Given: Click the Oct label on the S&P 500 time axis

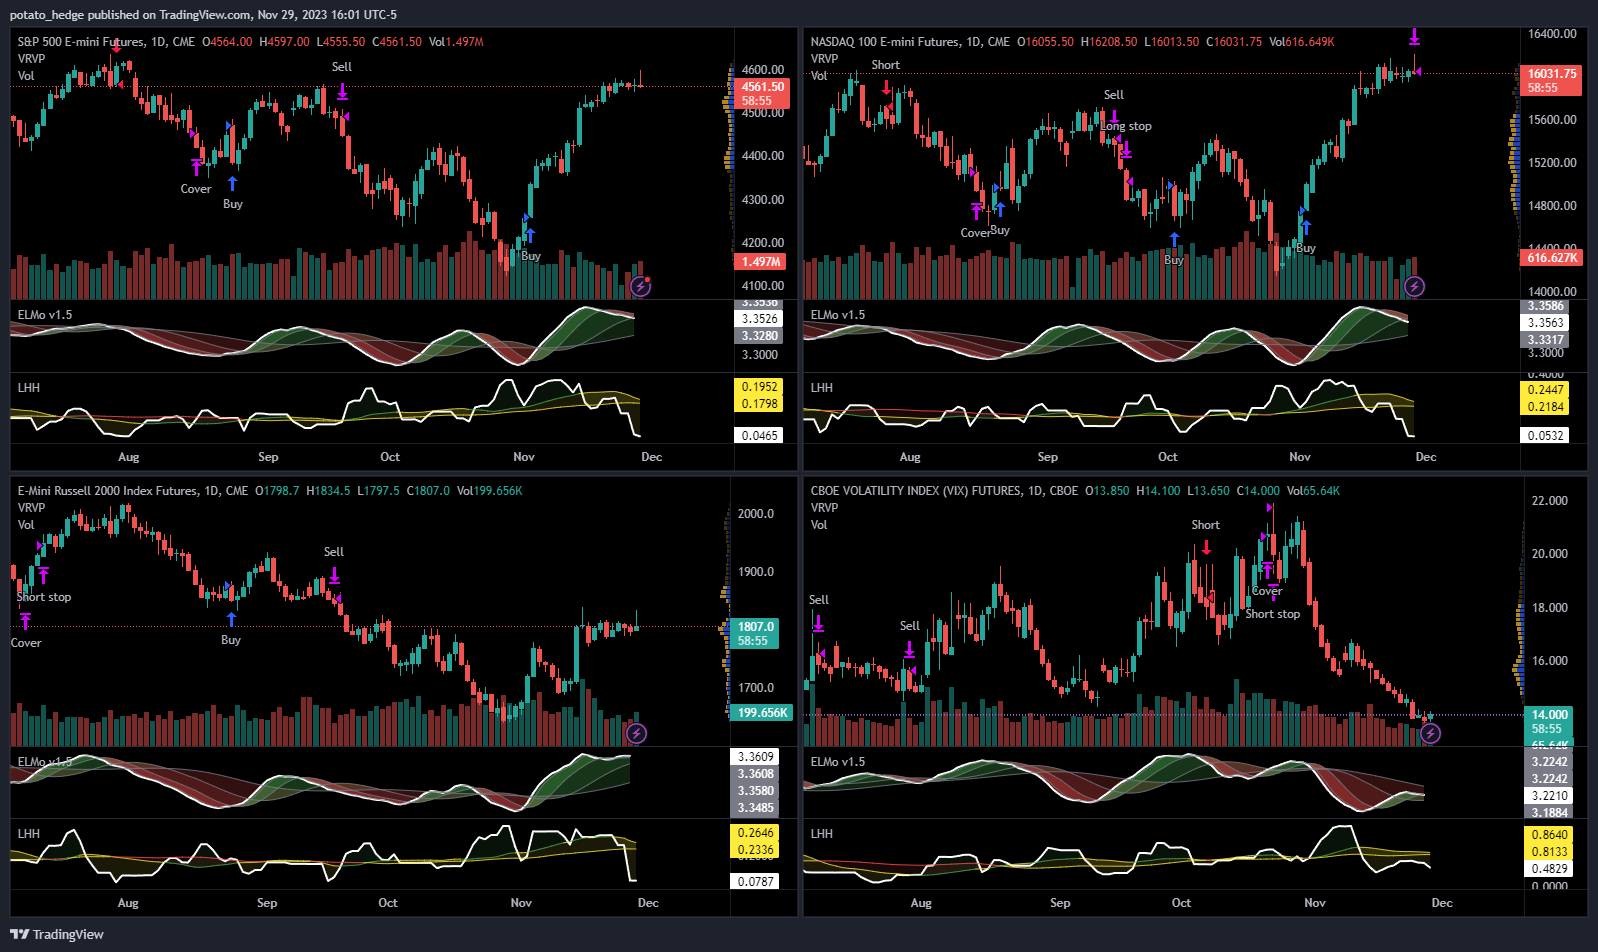Looking at the screenshot, I should point(390,457).
